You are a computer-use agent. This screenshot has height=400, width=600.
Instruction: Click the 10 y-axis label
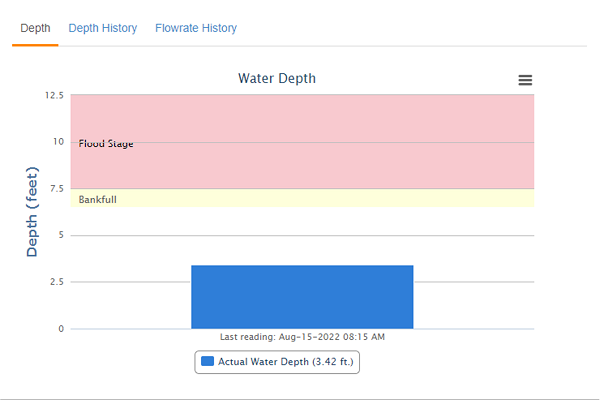pyautogui.click(x=58, y=142)
